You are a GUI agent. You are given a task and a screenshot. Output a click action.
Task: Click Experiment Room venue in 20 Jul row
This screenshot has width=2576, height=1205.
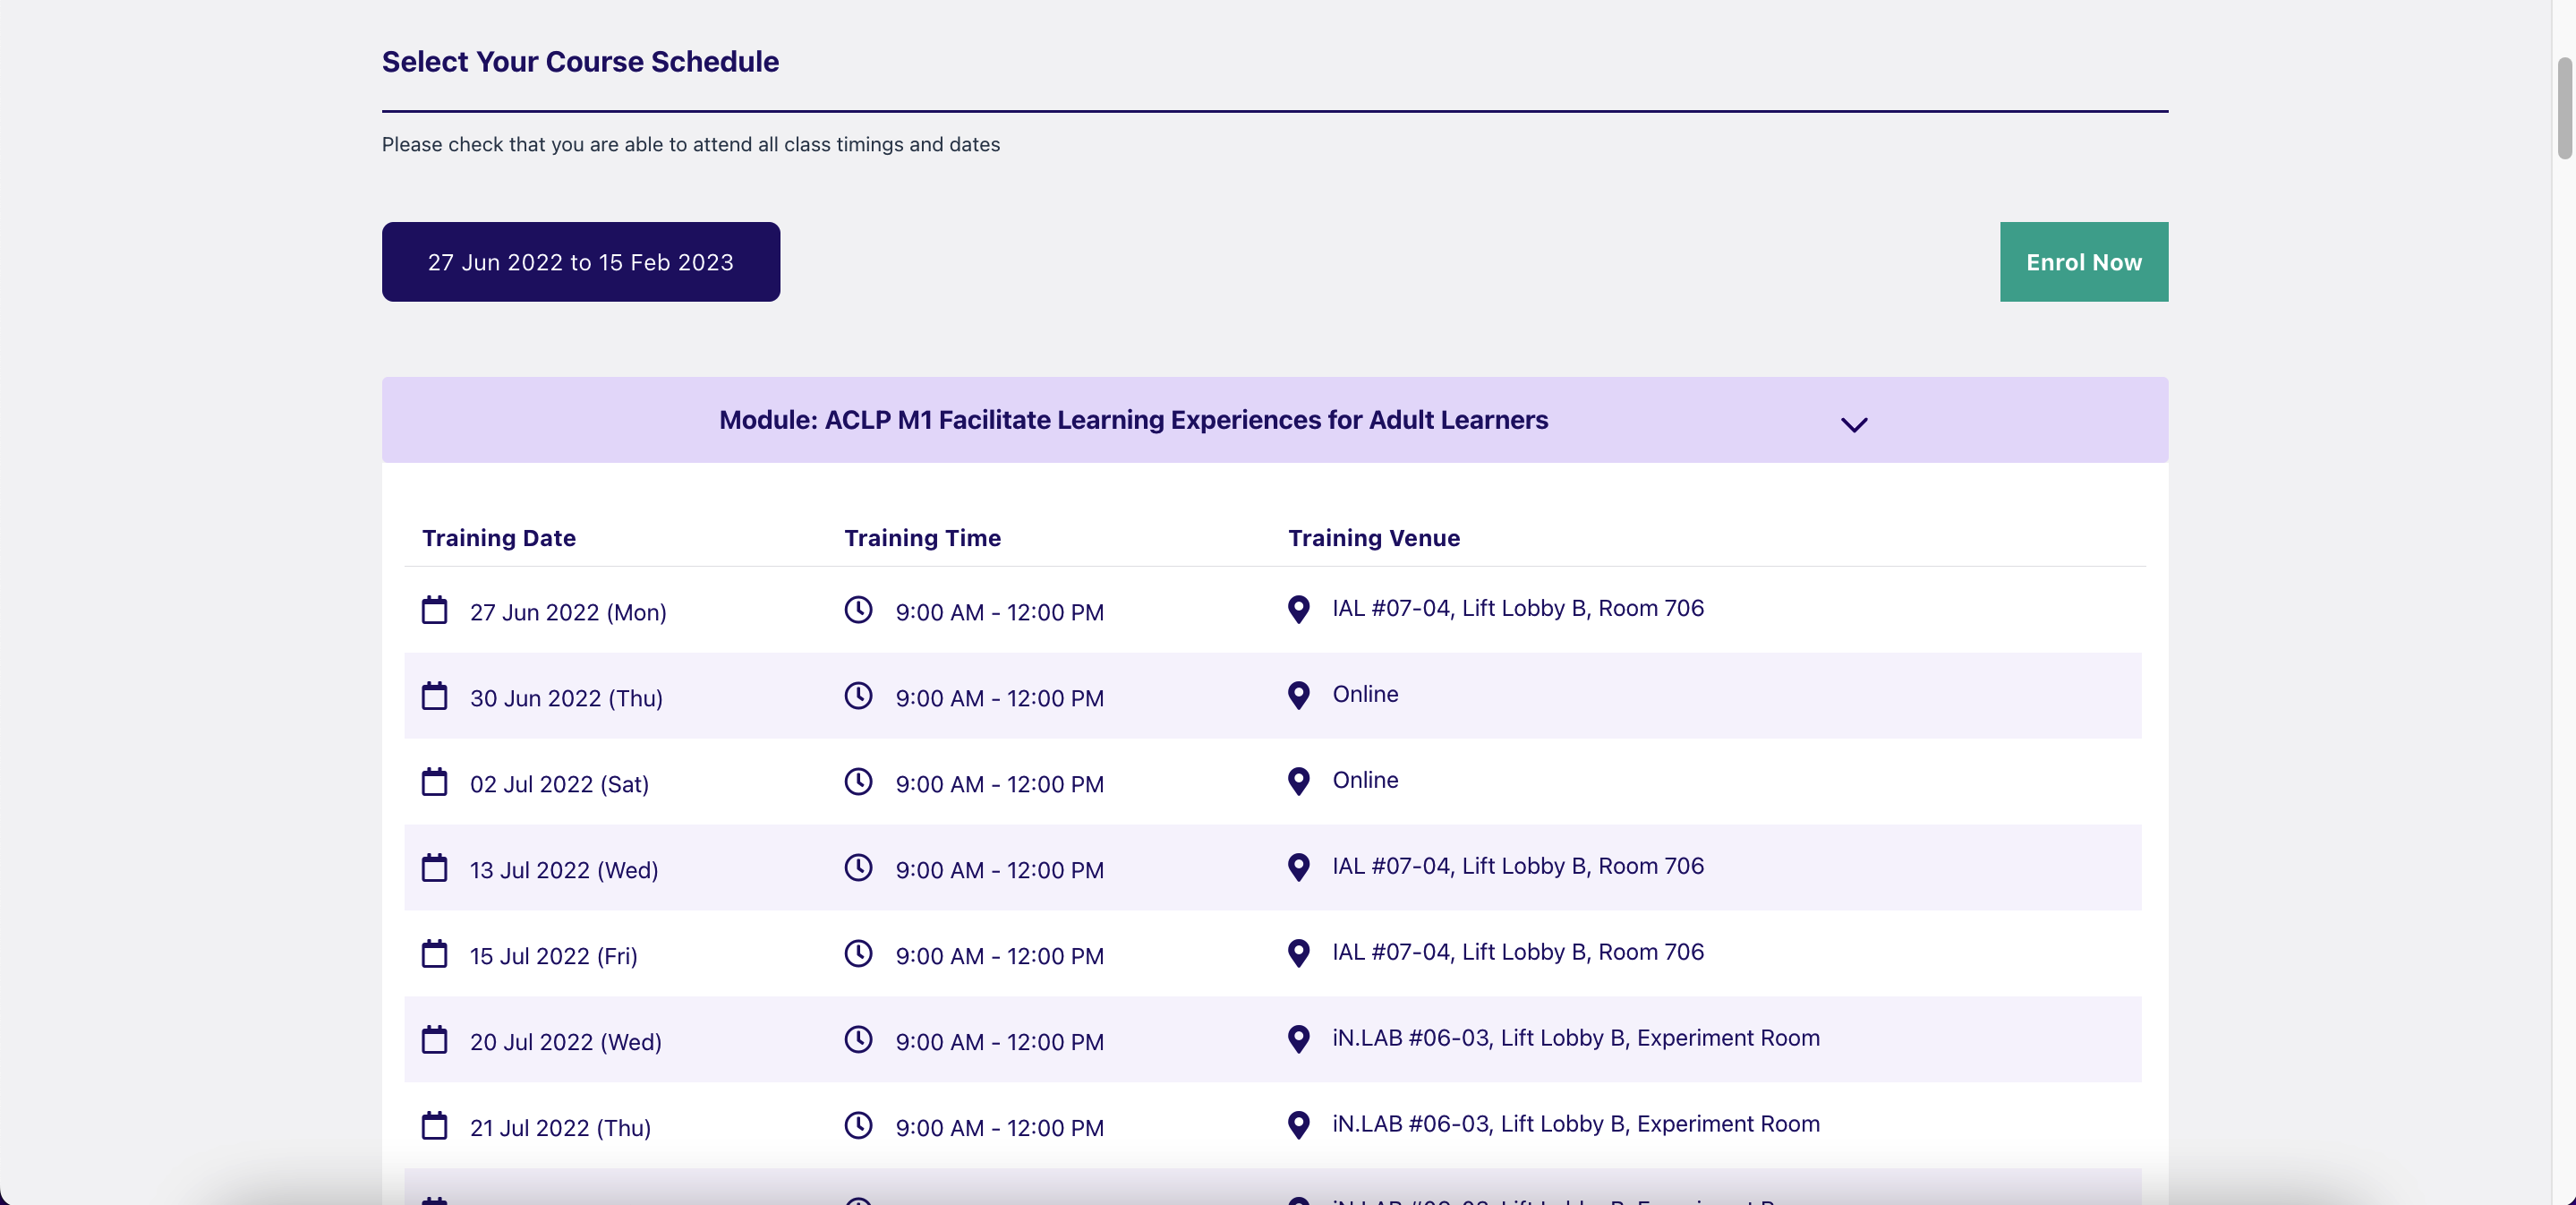pos(1575,1038)
